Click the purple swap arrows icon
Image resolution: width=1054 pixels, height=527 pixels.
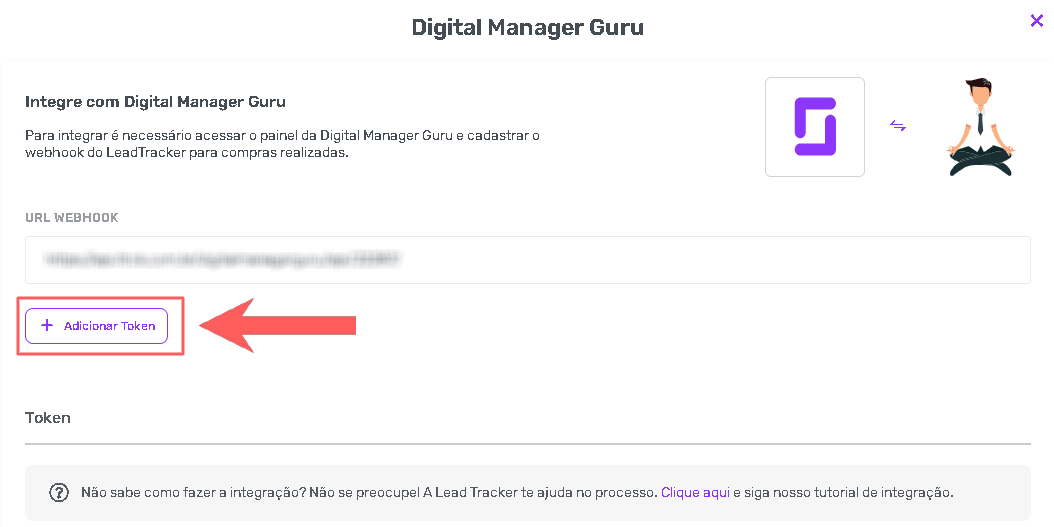[x=898, y=126]
